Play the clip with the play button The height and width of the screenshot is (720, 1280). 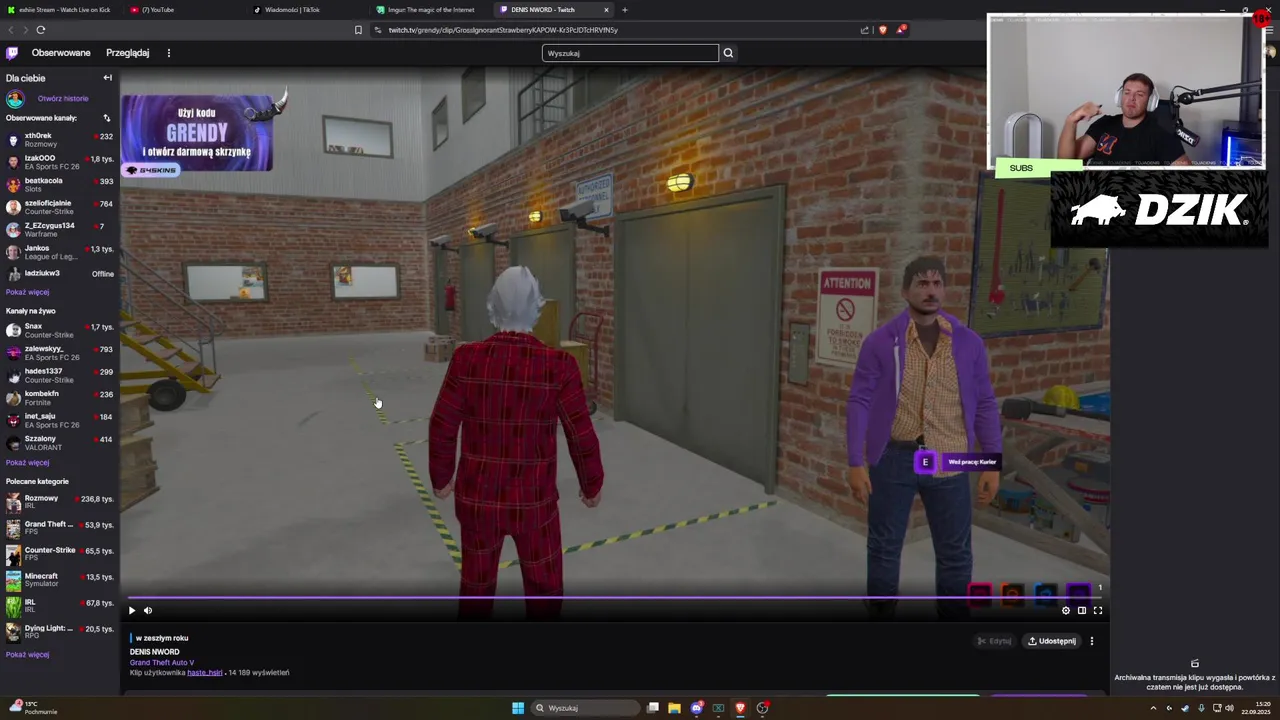click(131, 610)
